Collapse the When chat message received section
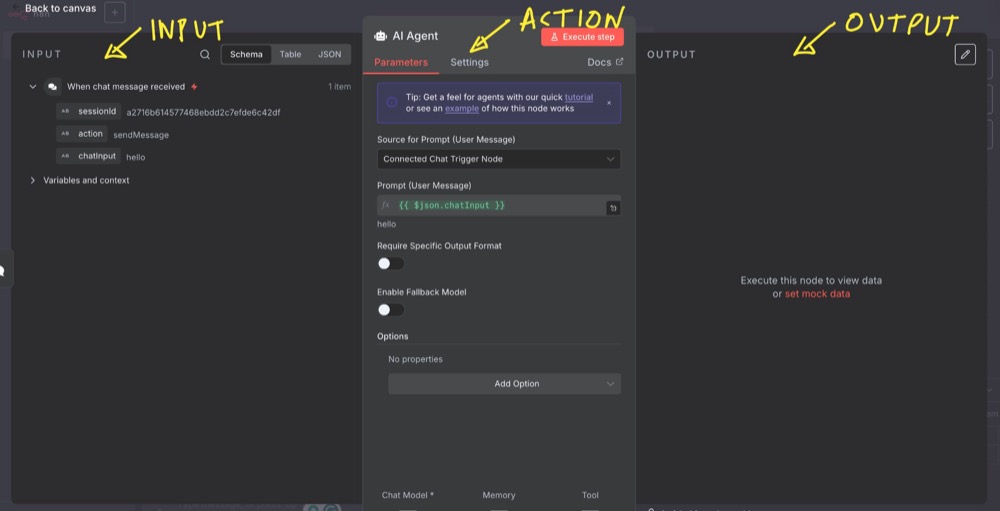 point(33,87)
